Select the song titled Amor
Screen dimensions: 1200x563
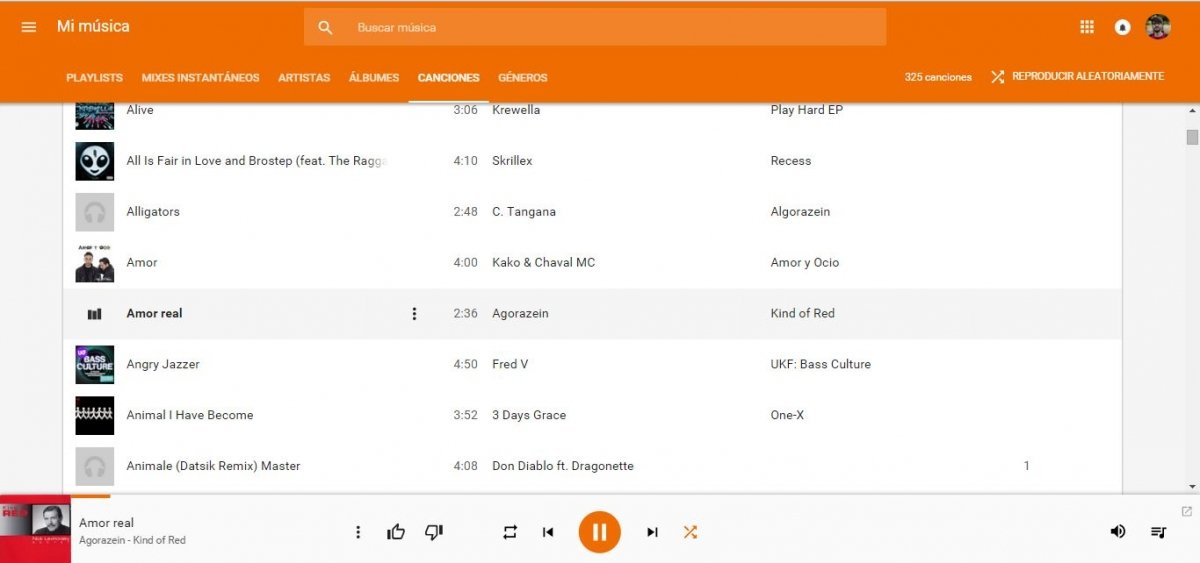click(x=142, y=263)
